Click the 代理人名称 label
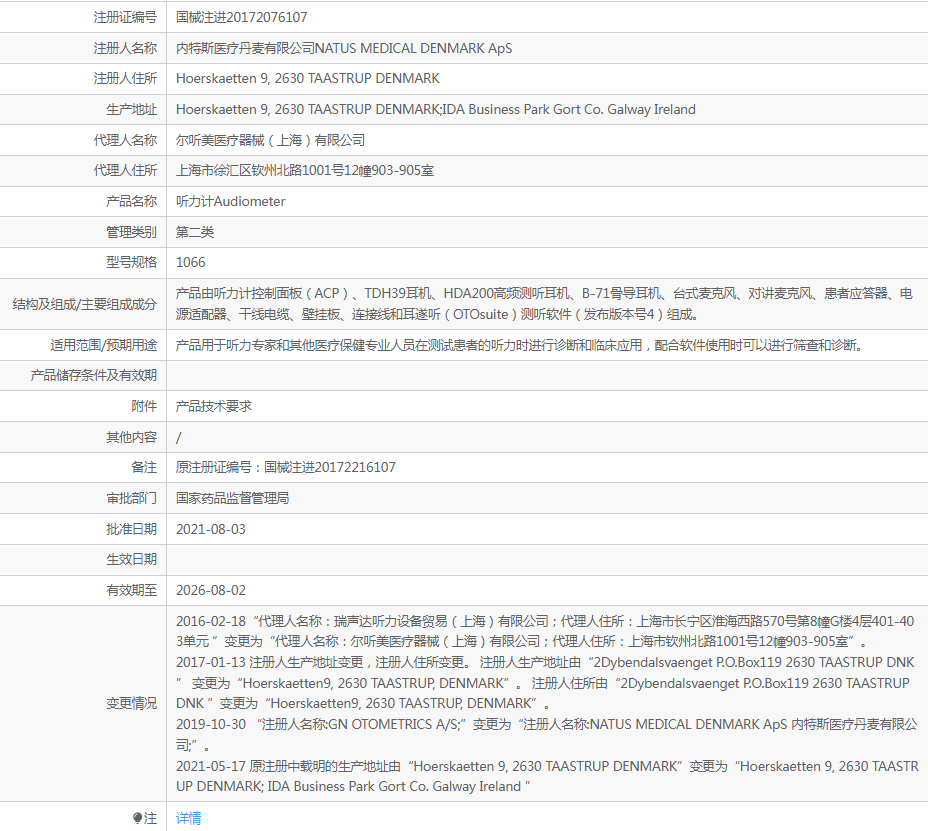The image size is (928, 831). (125, 140)
